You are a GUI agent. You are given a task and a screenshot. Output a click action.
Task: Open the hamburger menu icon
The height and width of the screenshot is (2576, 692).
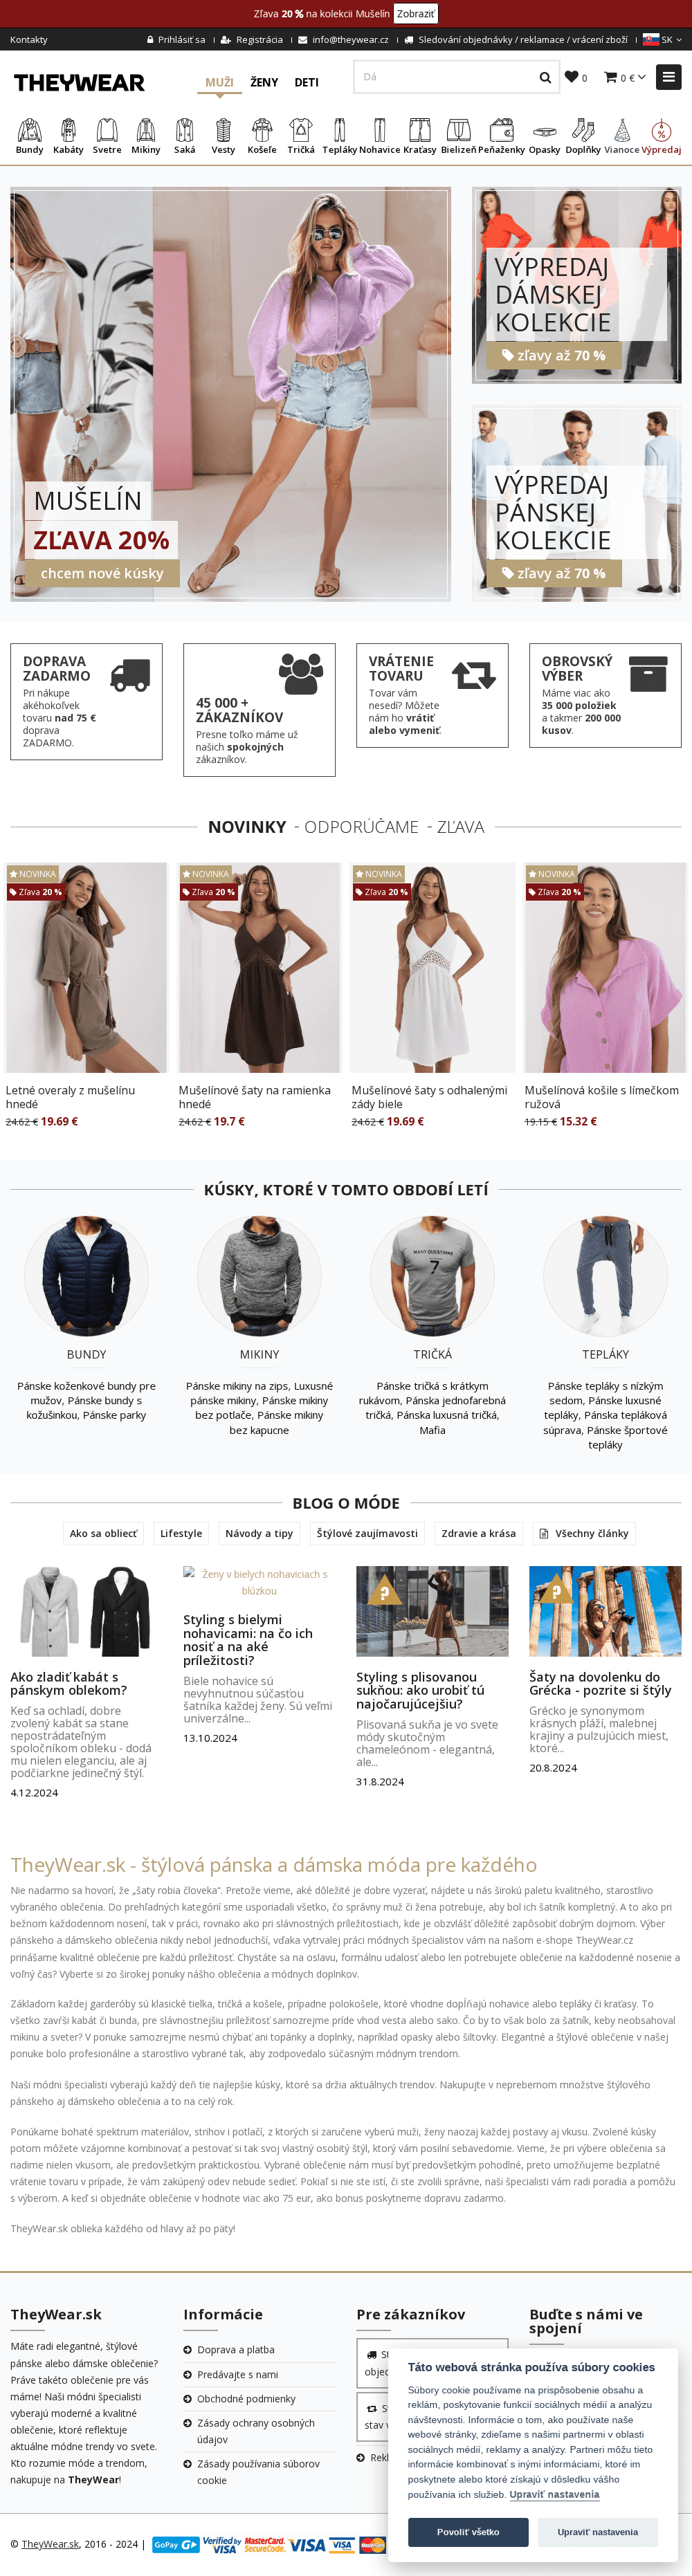669,76
